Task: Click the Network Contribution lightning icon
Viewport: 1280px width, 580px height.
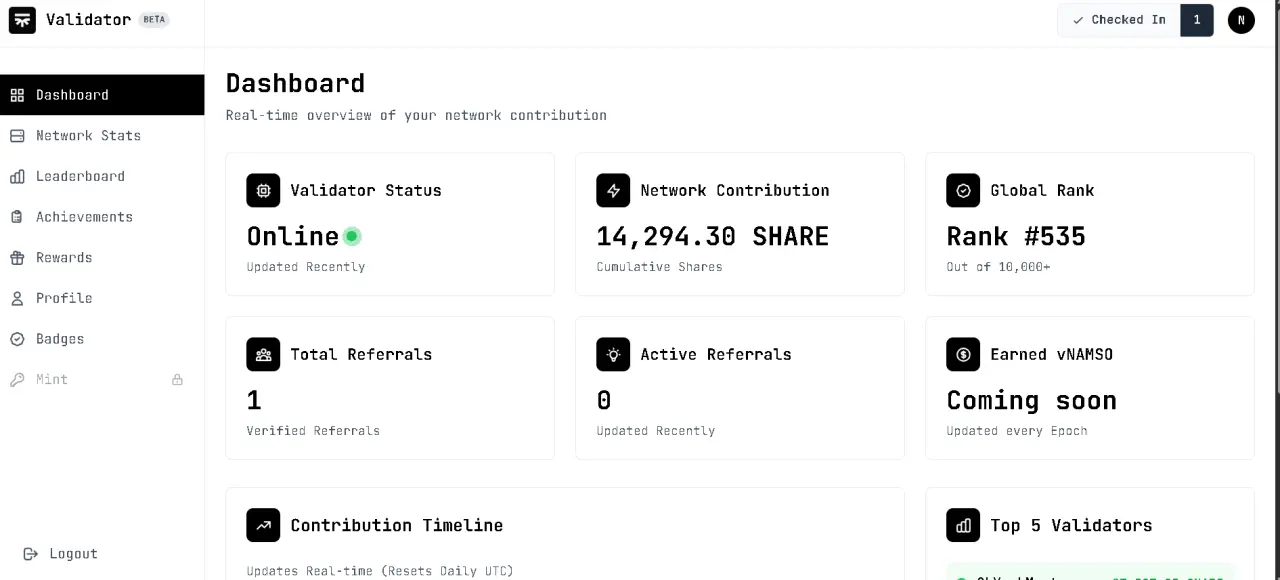Action: (613, 190)
